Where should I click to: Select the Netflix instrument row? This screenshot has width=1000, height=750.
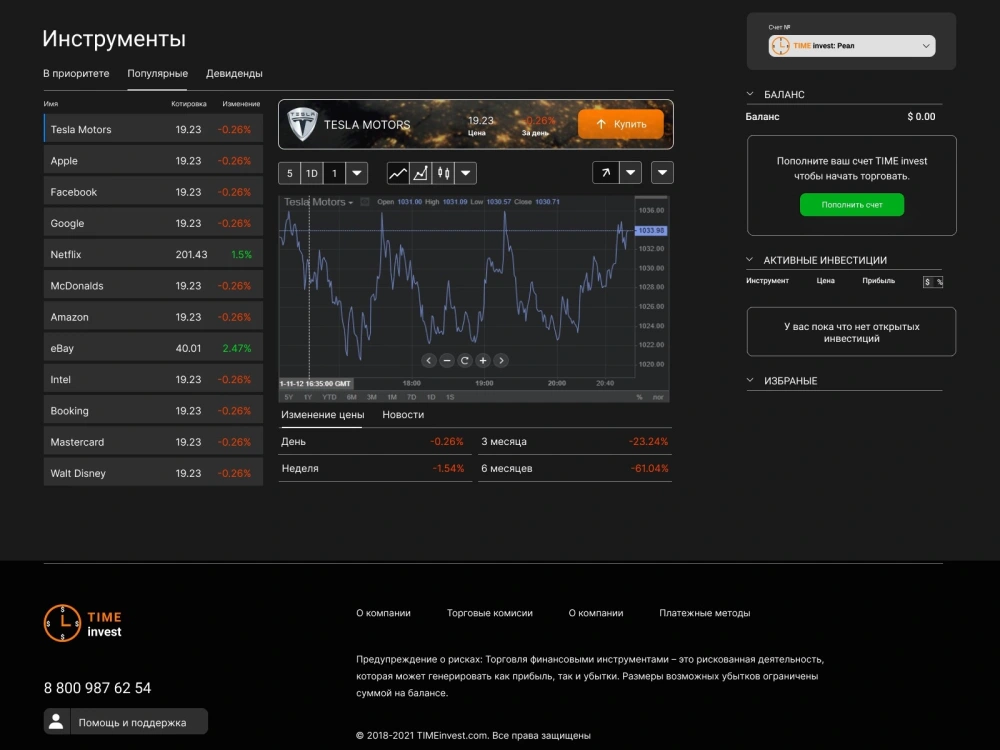tap(153, 254)
